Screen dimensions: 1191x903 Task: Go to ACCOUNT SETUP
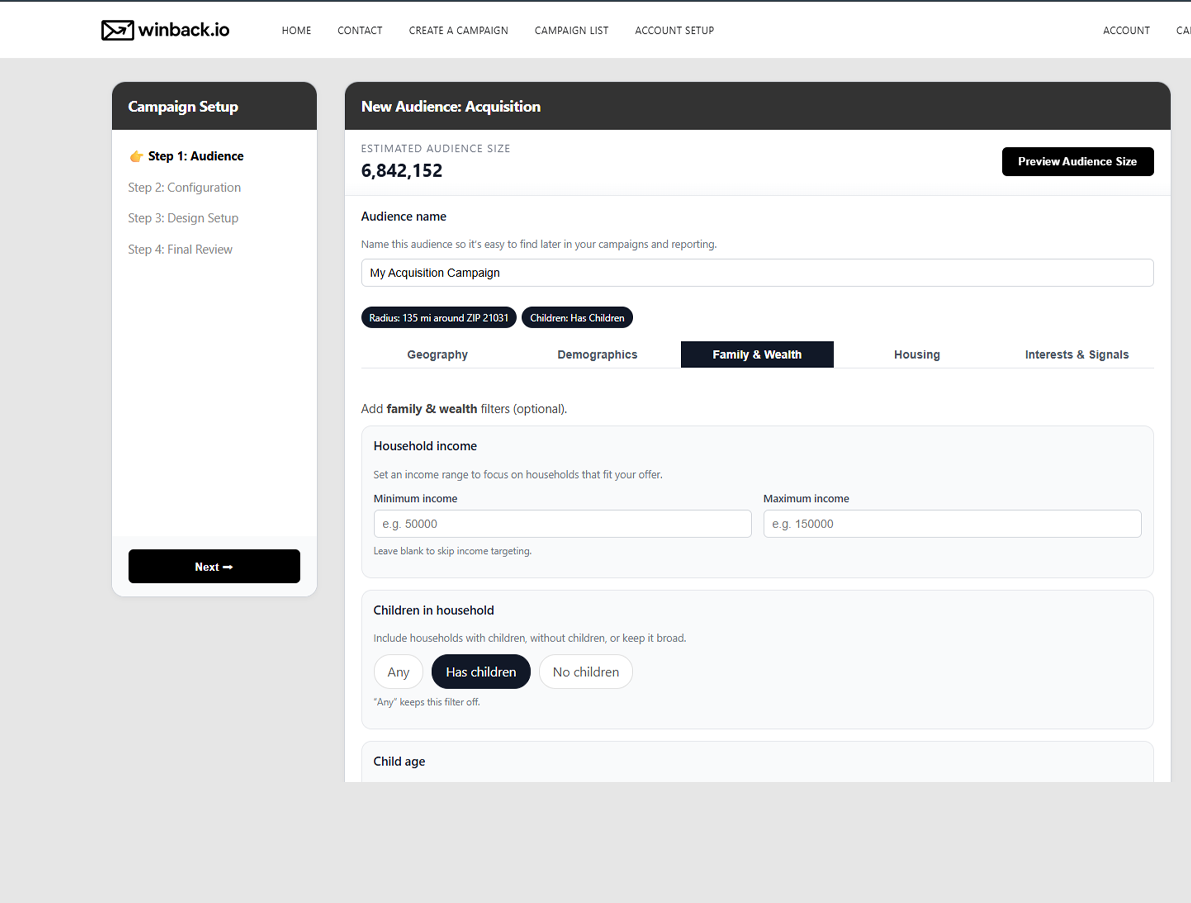(x=674, y=30)
